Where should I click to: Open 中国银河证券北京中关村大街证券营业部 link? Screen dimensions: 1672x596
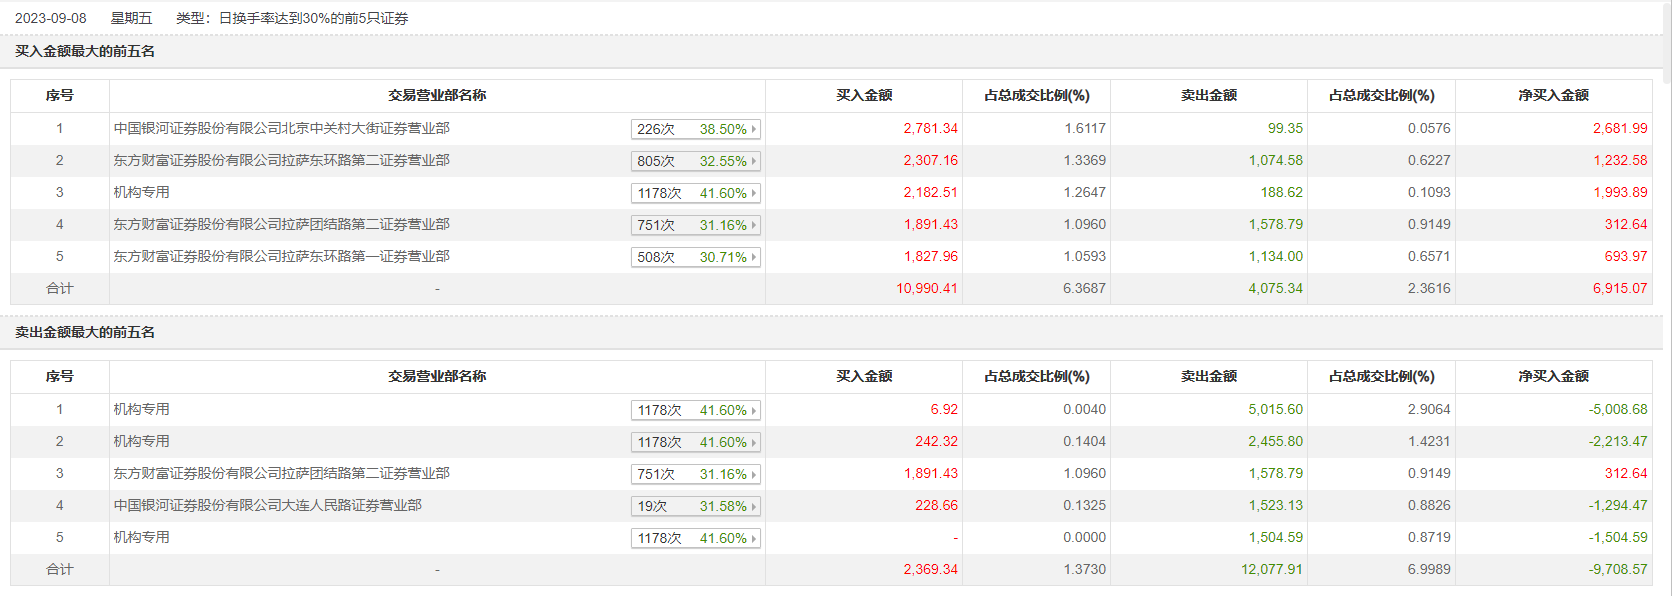point(281,128)
